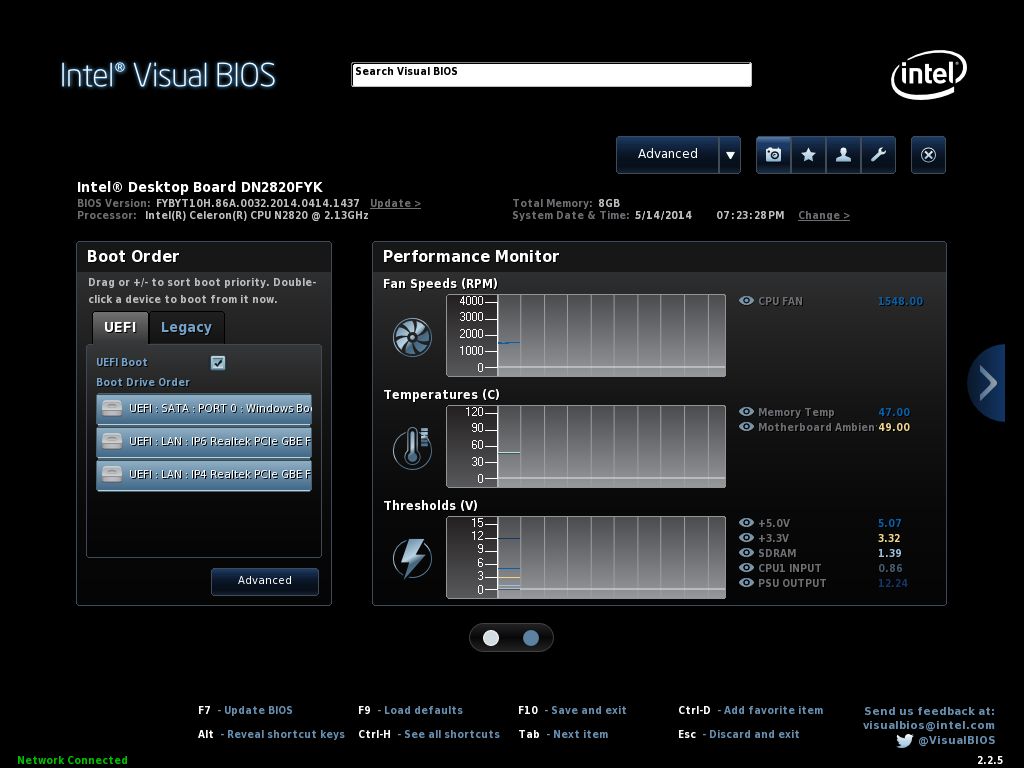Select UEFI LAN IP6 Realtek boot entry
This screenshot has height=768, width=1024.
click(204, 441)
